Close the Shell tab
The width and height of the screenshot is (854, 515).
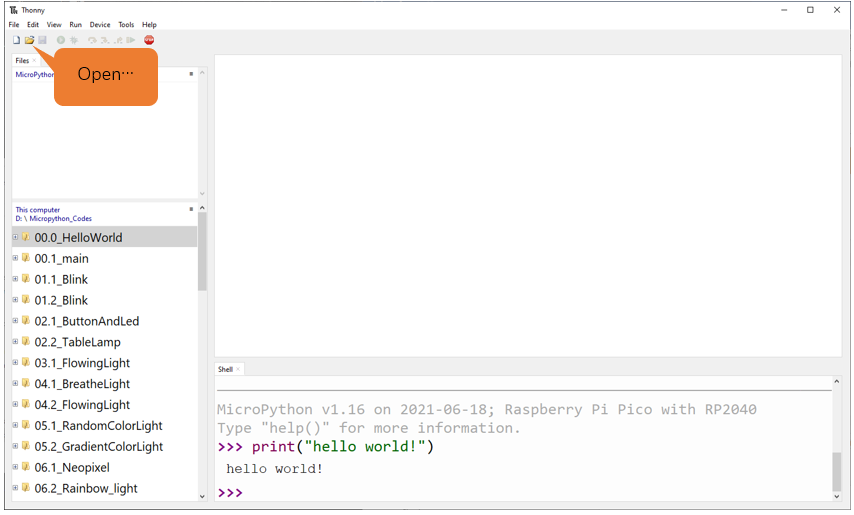point(238,369)
